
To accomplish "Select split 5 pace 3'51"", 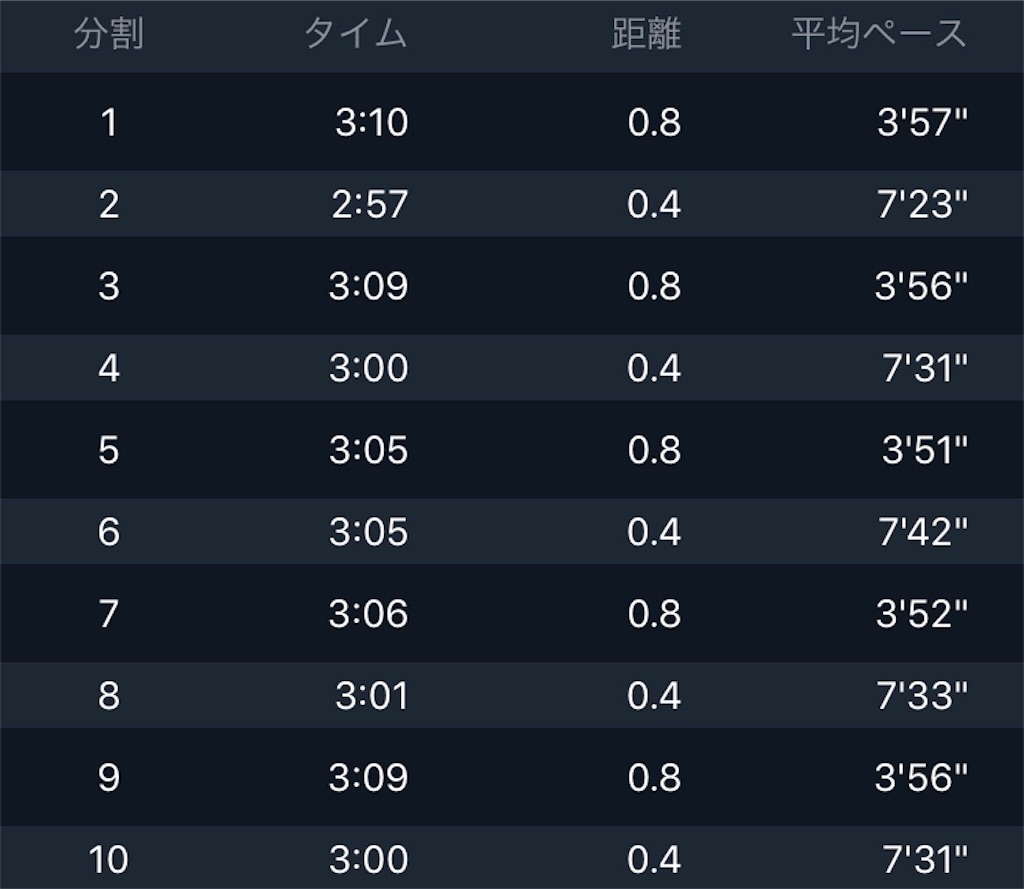I will pos(924,450).
